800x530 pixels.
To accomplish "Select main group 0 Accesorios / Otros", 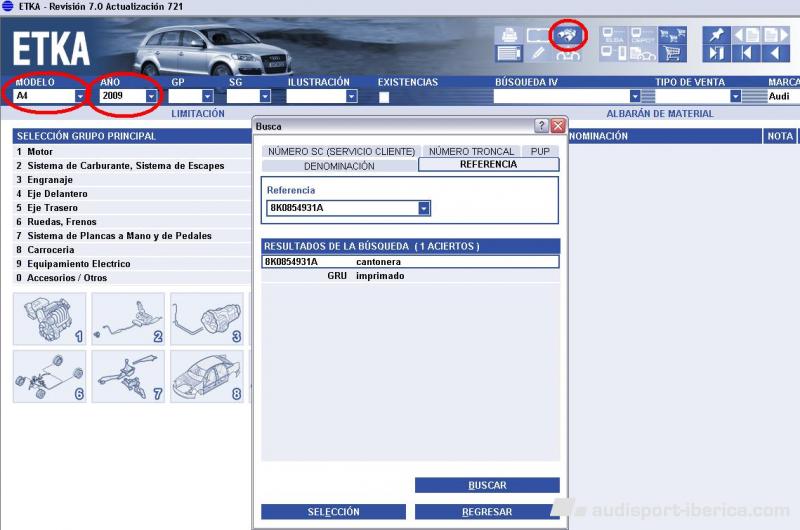I will click(x=132, y=278).
